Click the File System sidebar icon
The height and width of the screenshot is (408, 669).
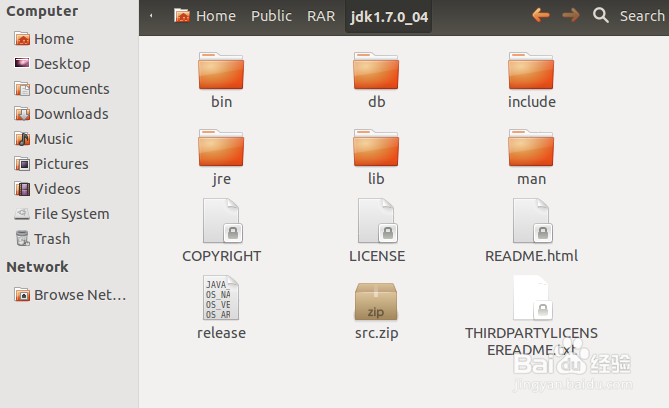pyautogui.click(x=22, y=214)
